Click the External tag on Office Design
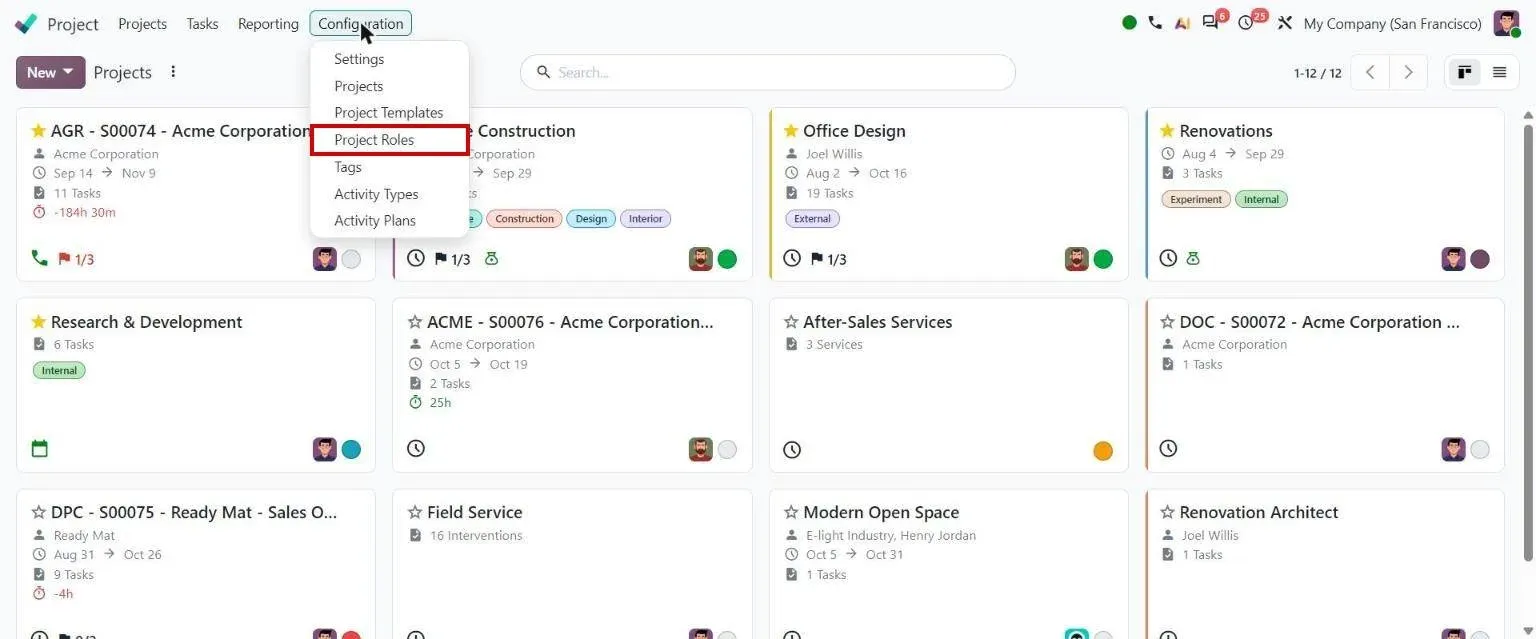This screenshot has height=639, width=1536. point(813,219)
